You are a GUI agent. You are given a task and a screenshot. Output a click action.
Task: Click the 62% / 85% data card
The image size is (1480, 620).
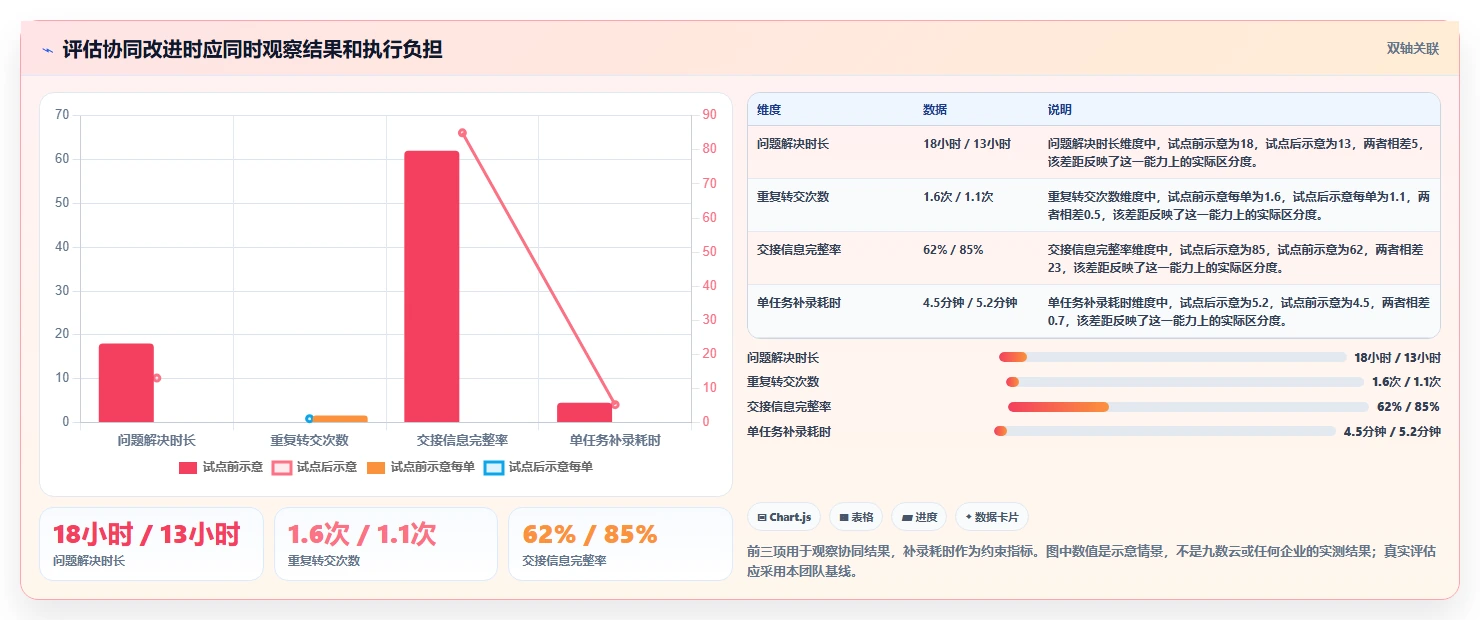621,544
